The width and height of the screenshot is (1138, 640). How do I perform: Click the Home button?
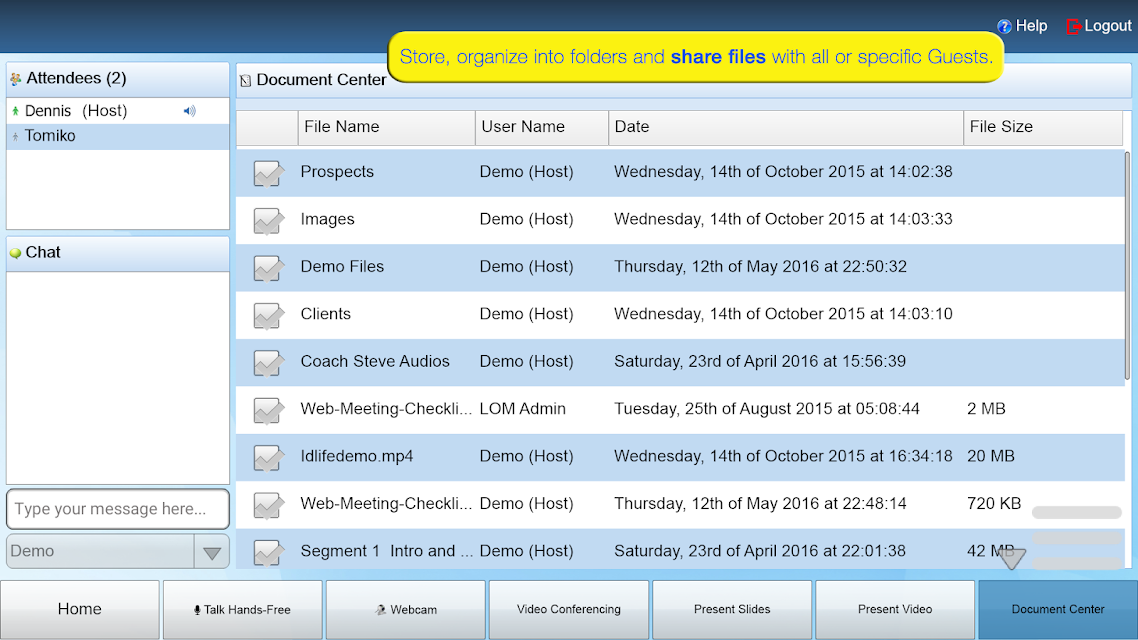80,610
